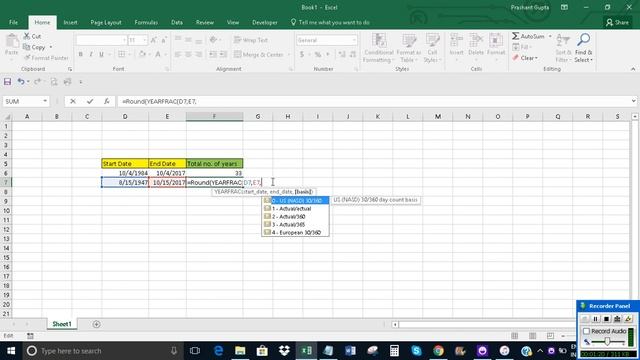Select '3 - Actual/365' basis option
640x360 pixels.
coord(296,224)
